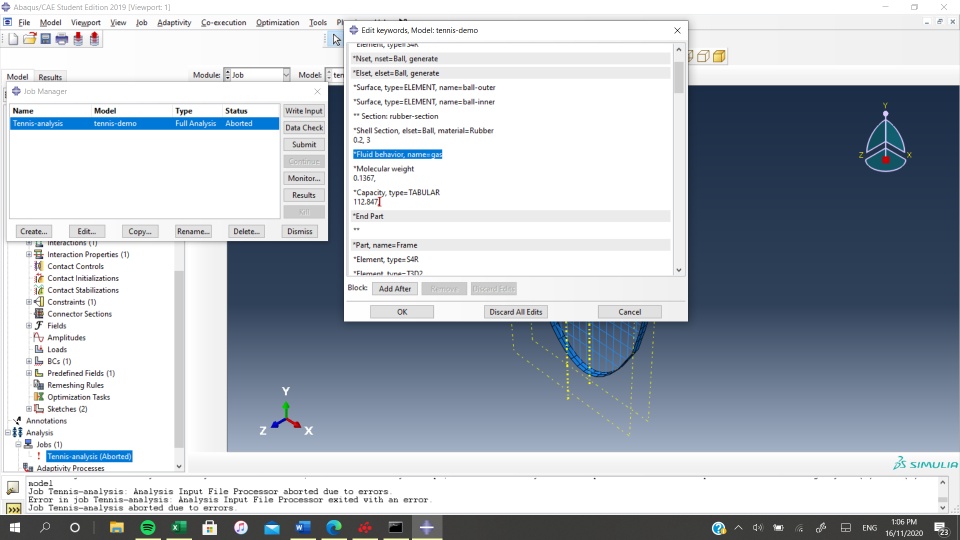
Task: Click the Loads tree icon
Action: tap(39, 350)
